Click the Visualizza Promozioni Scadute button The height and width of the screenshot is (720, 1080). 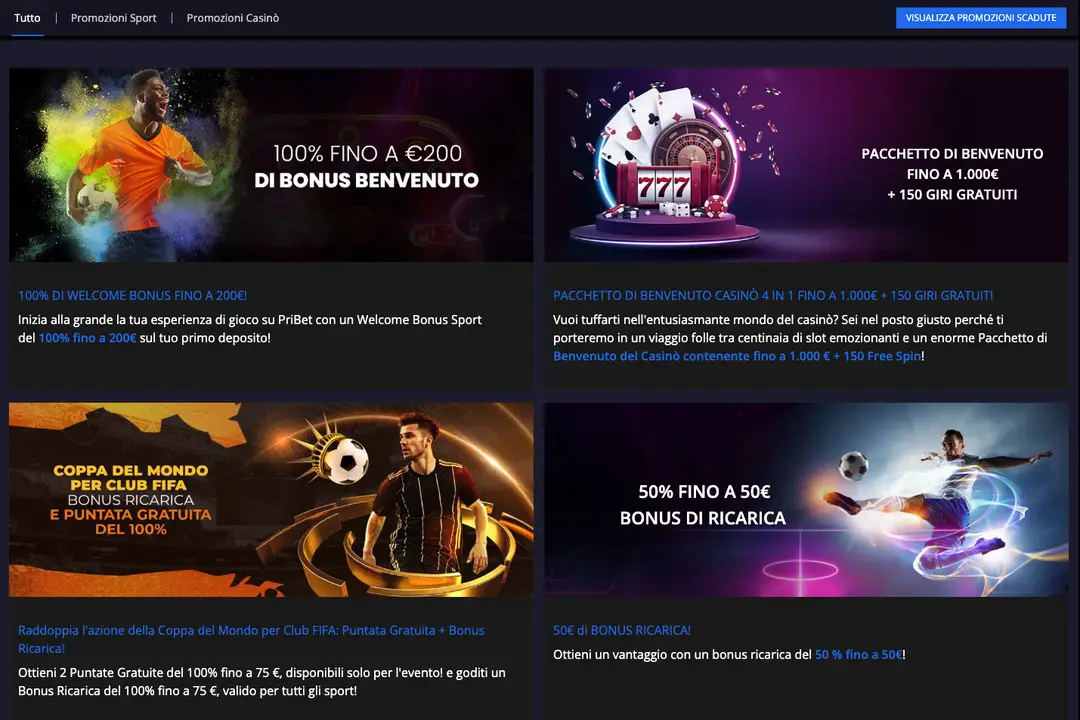click(x=980, y=18)
